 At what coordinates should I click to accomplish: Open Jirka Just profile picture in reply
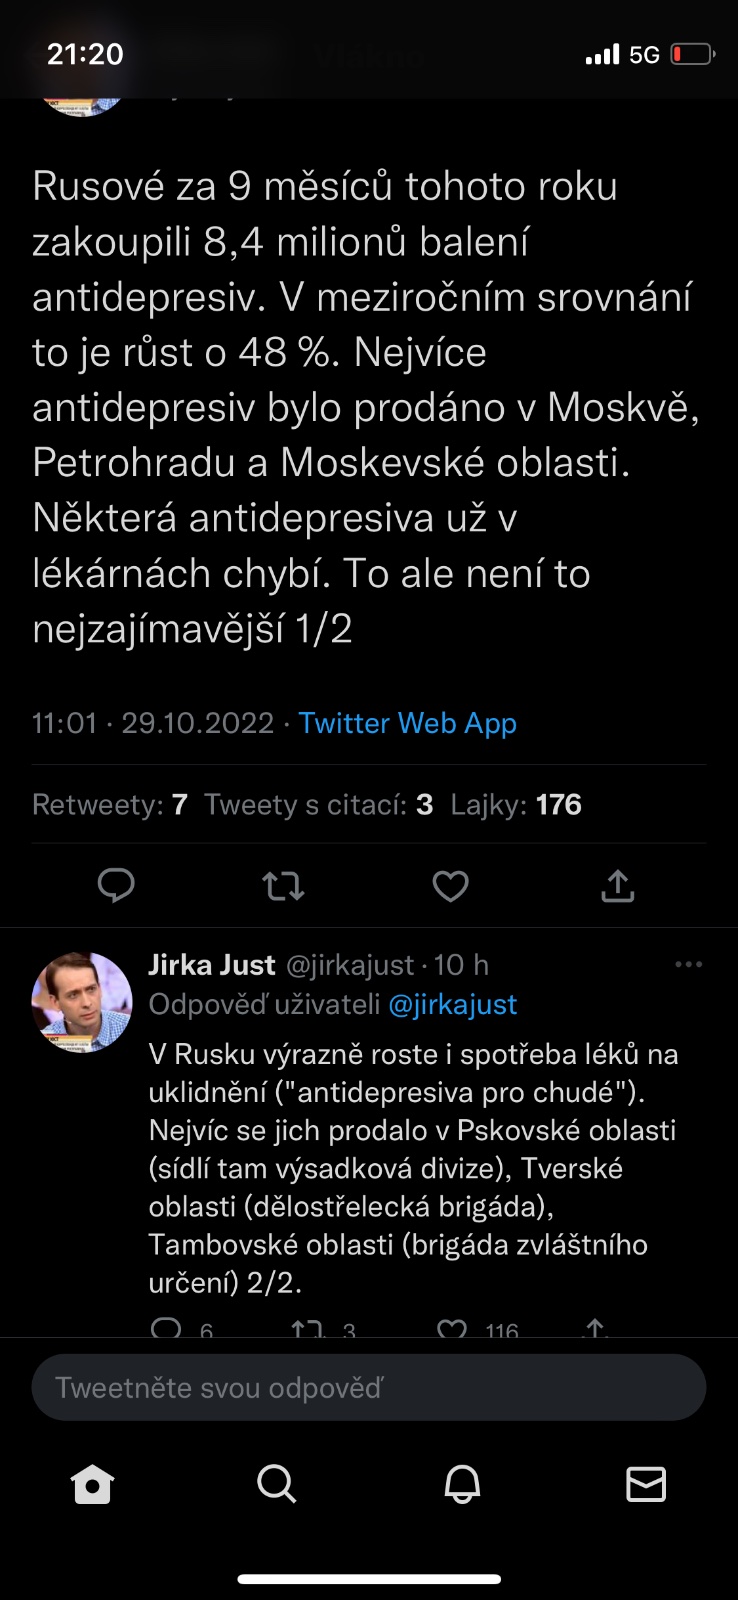(x=82, y=1002)
